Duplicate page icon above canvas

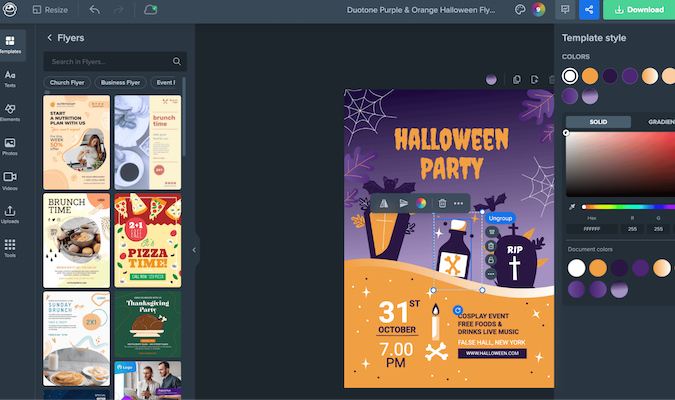(517, 80)
